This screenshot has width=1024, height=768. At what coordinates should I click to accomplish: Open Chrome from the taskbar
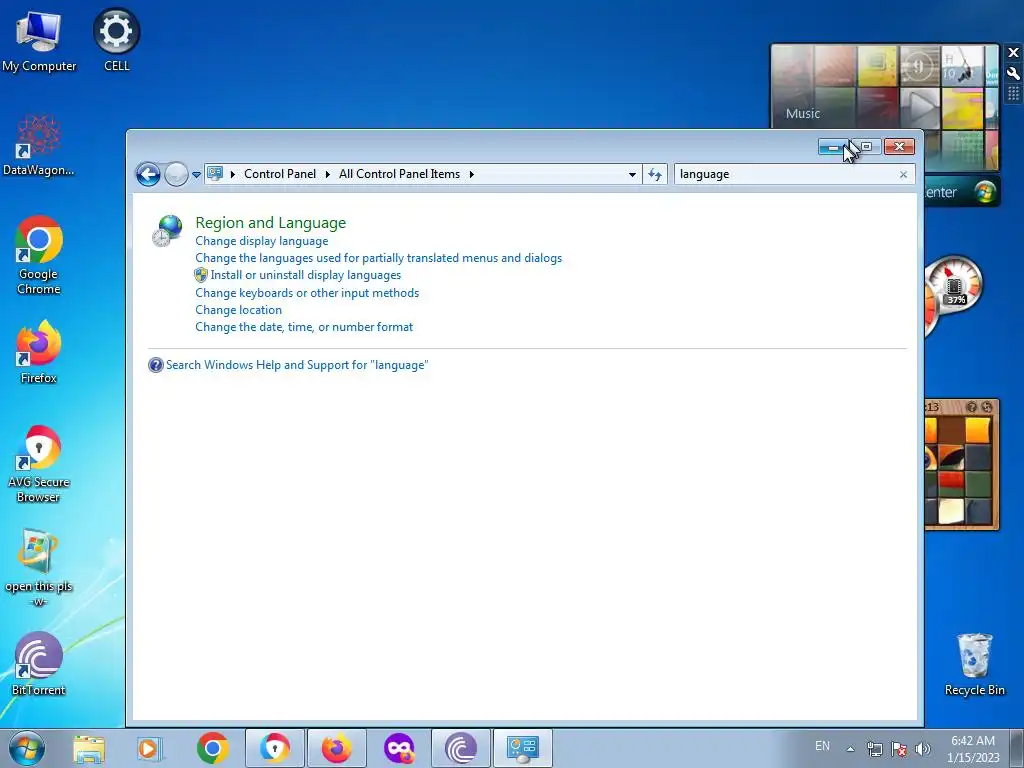pyautogui.click(x=212, y=748)
